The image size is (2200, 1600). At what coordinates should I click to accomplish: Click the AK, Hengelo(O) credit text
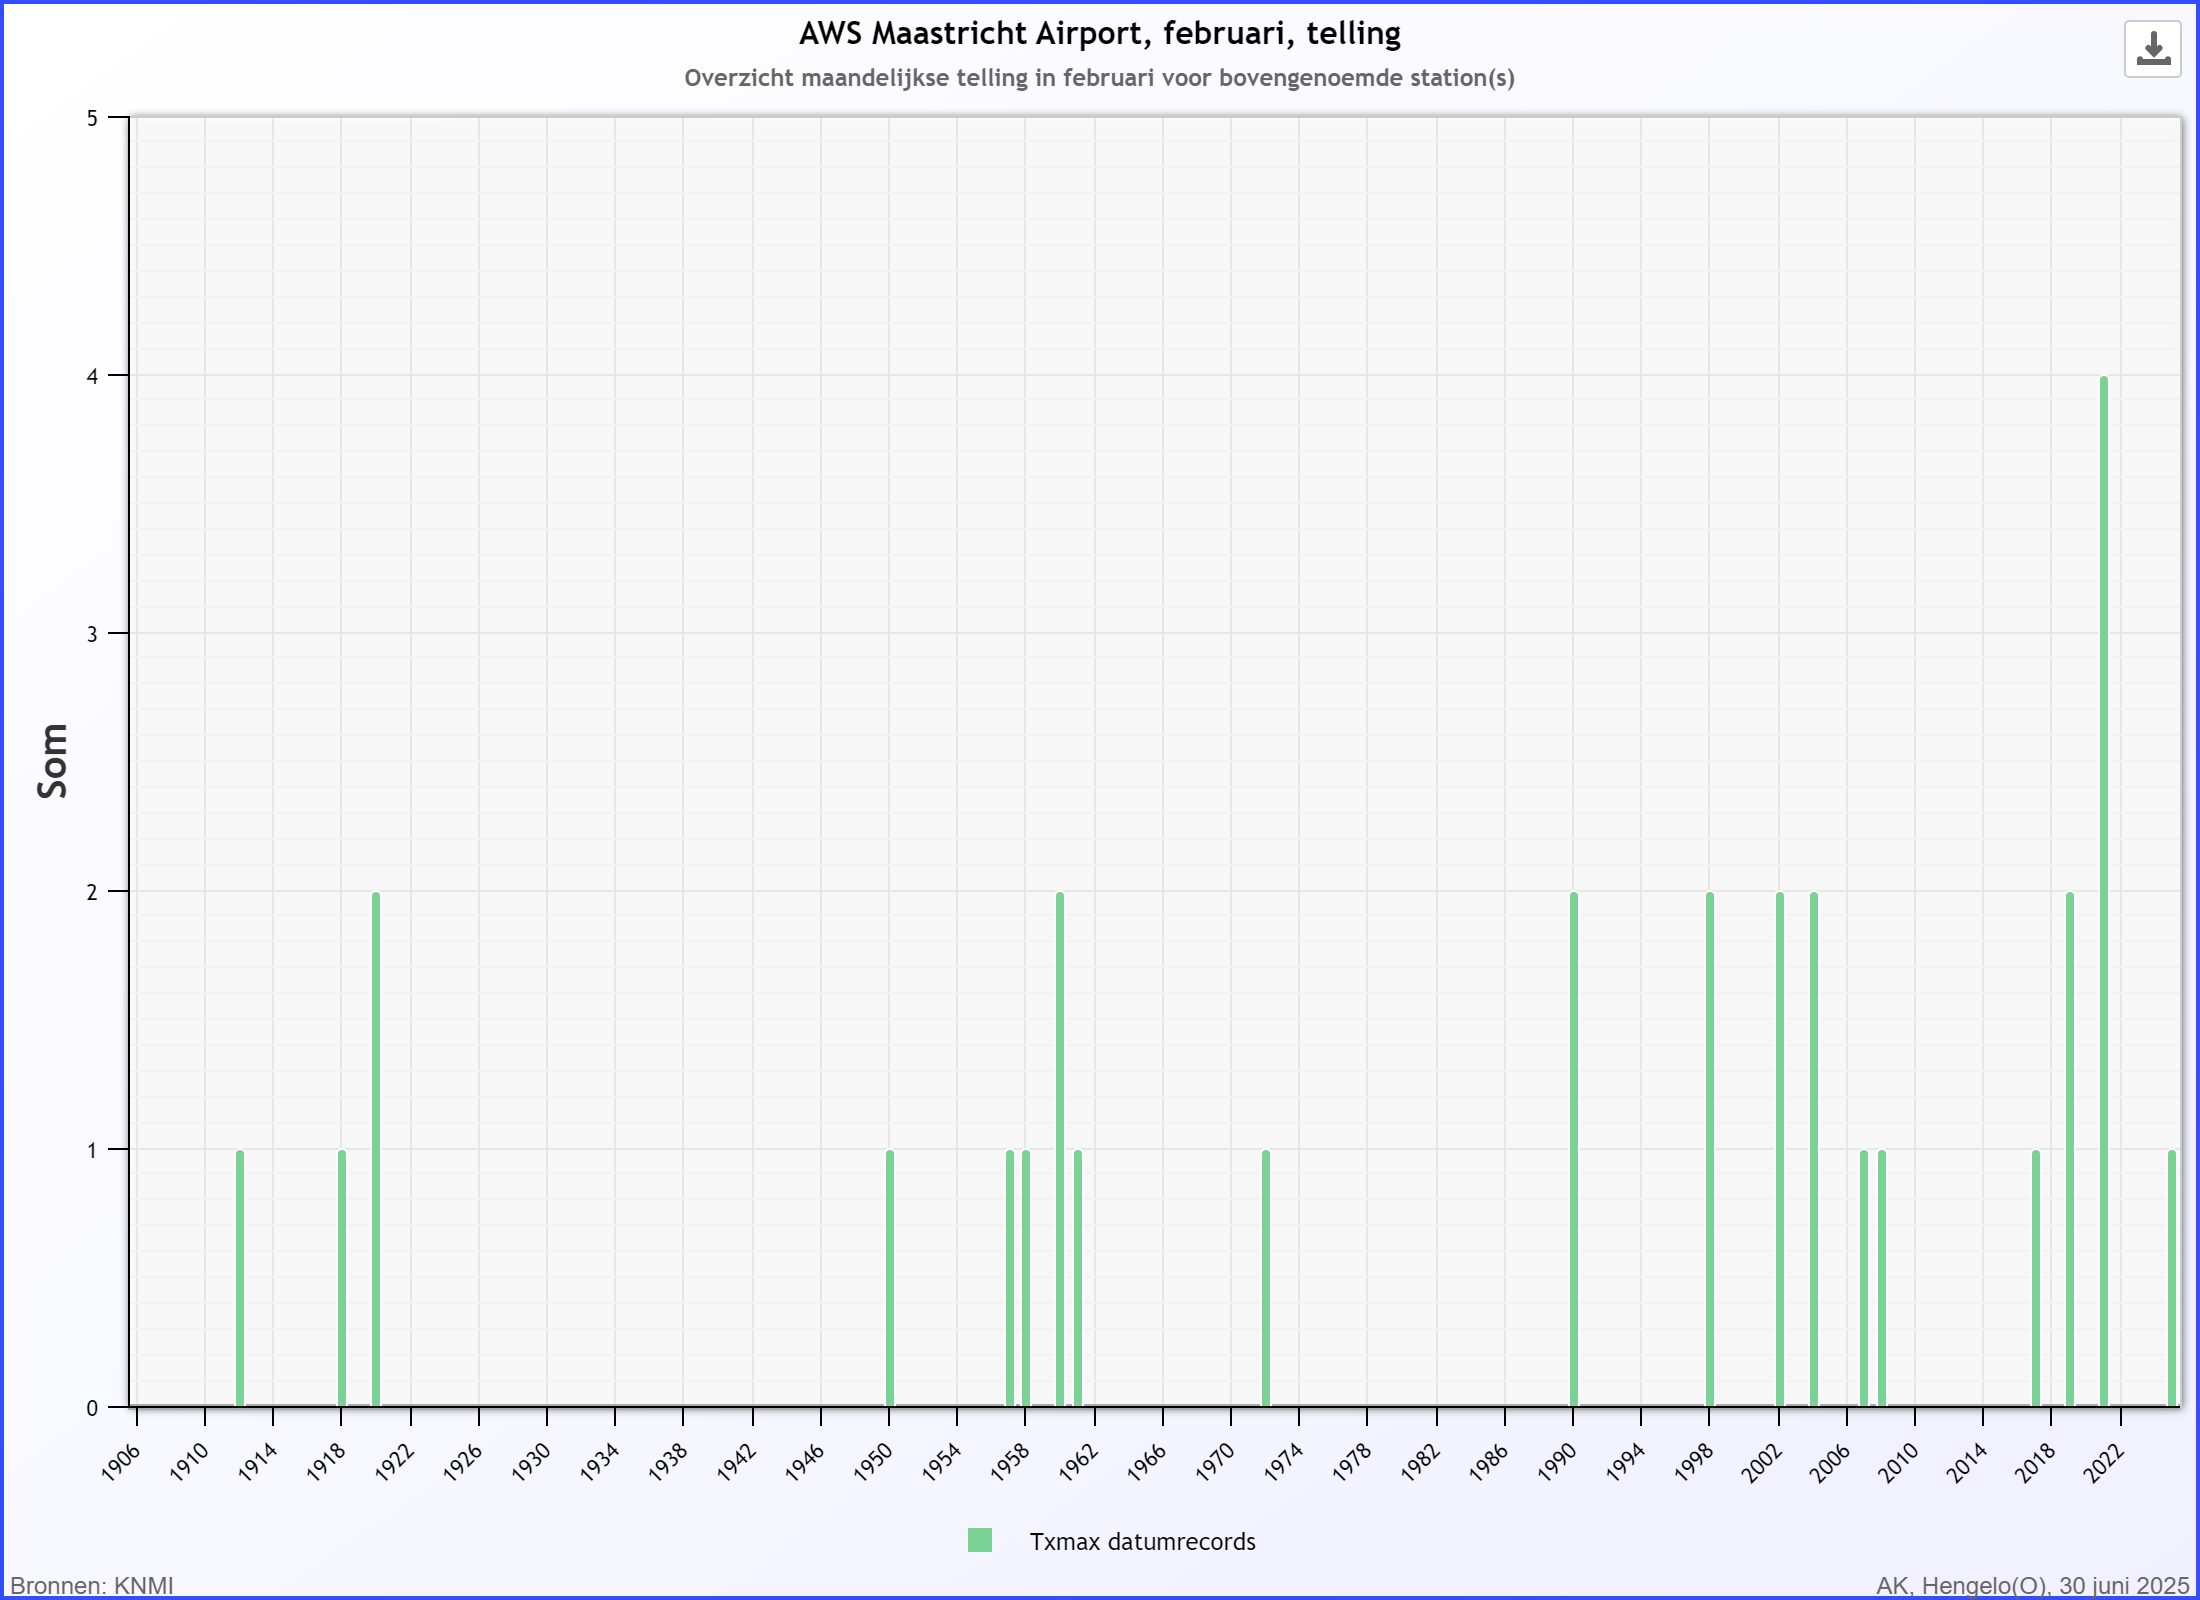click(x=2032, y=1586)
